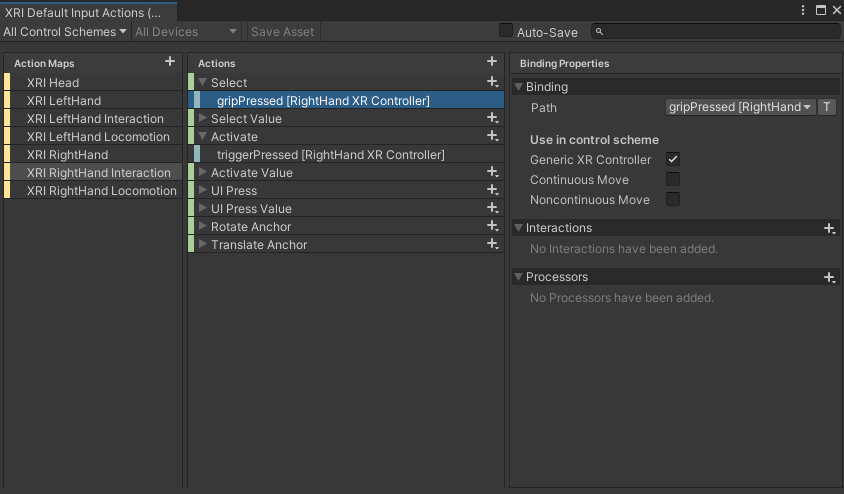
Task: Select gripPressed RightHand XR Controller binding
Action: click(x=346, y=100)
